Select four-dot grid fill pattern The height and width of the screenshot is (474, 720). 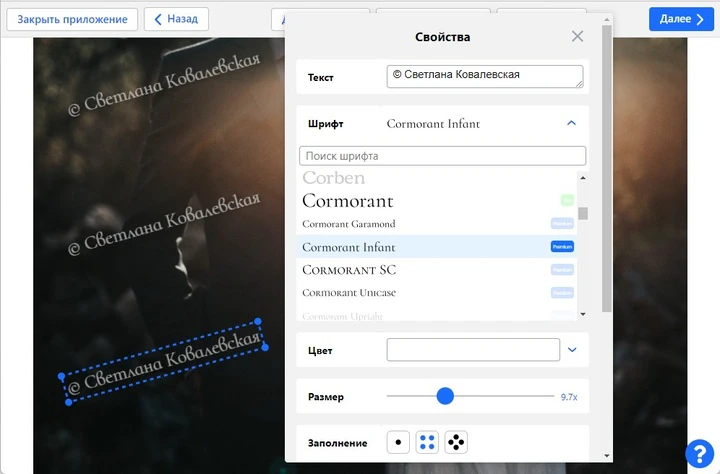(427, 442)
